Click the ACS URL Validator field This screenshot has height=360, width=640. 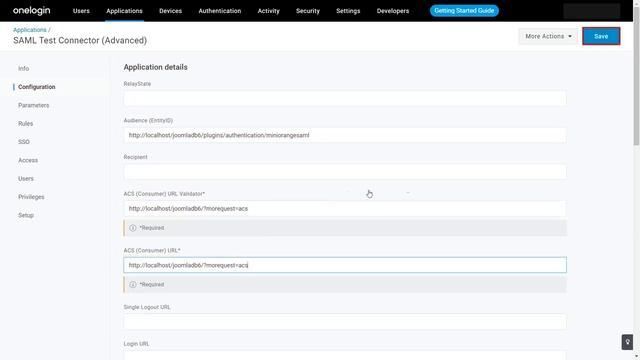click(345, 209)
